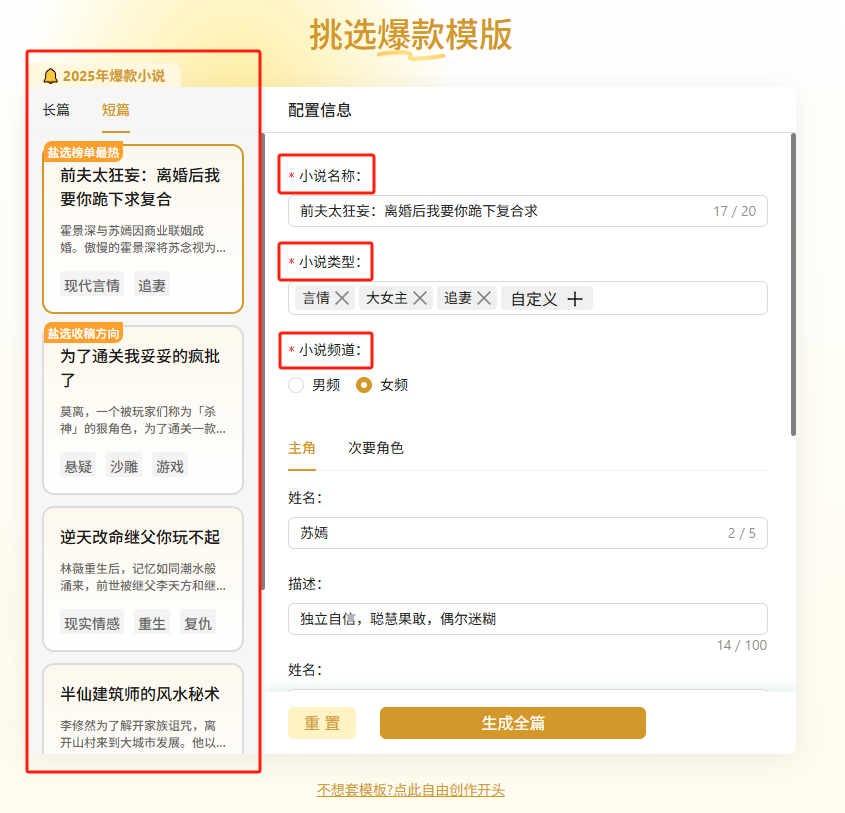Click the 重置 button
The image size is (845, 813).
point(322,723)
